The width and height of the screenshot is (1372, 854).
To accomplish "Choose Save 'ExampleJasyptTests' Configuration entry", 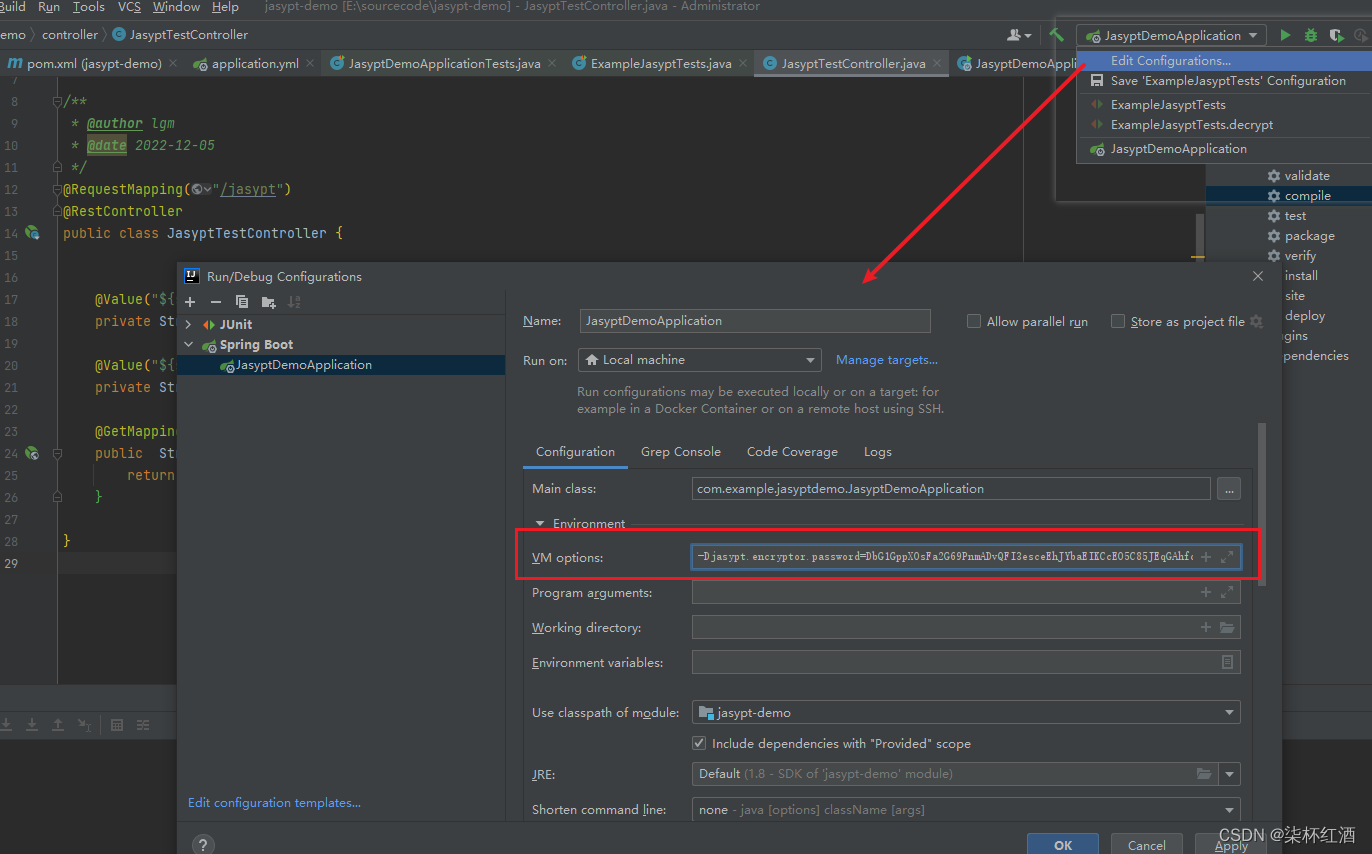I will [1228, 81].
